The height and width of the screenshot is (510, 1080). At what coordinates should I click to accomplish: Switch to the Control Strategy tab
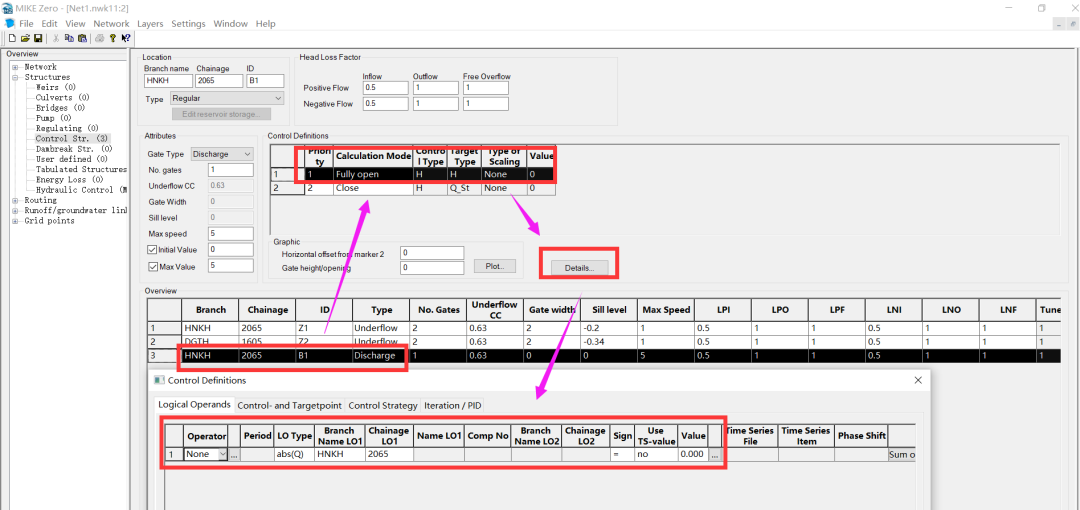(x=383, y=405)
